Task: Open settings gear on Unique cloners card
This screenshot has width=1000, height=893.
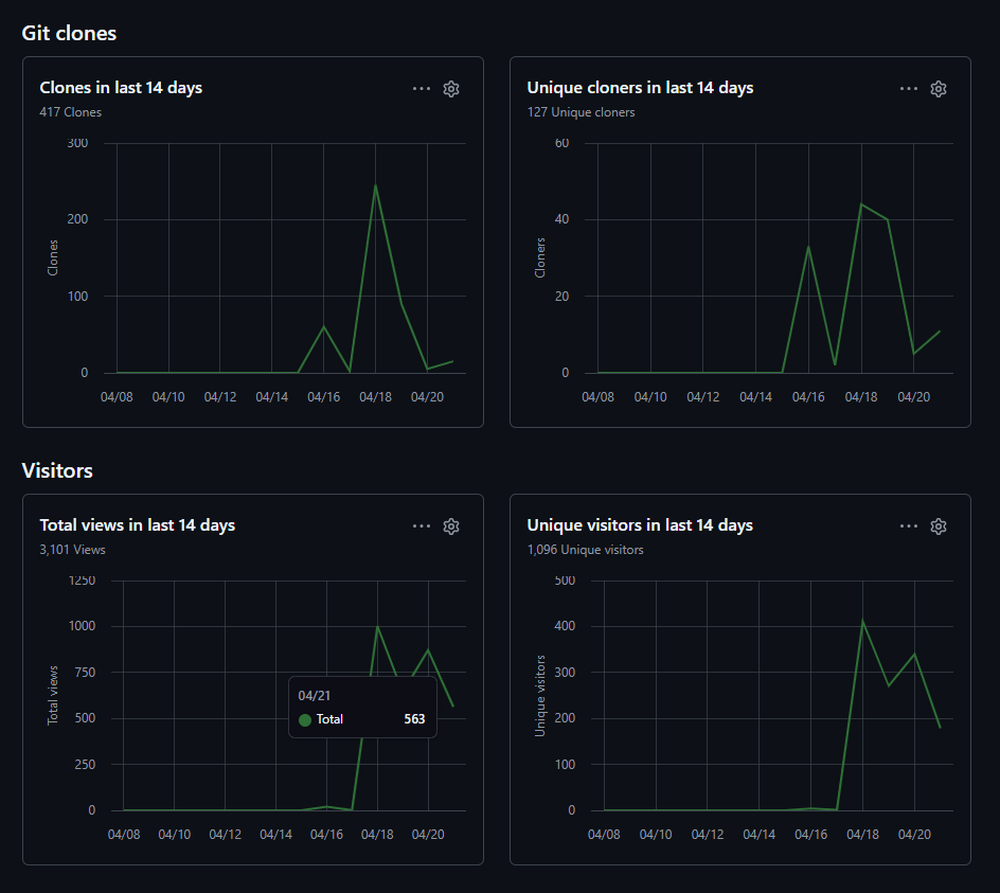Action: tap(938, 89)
